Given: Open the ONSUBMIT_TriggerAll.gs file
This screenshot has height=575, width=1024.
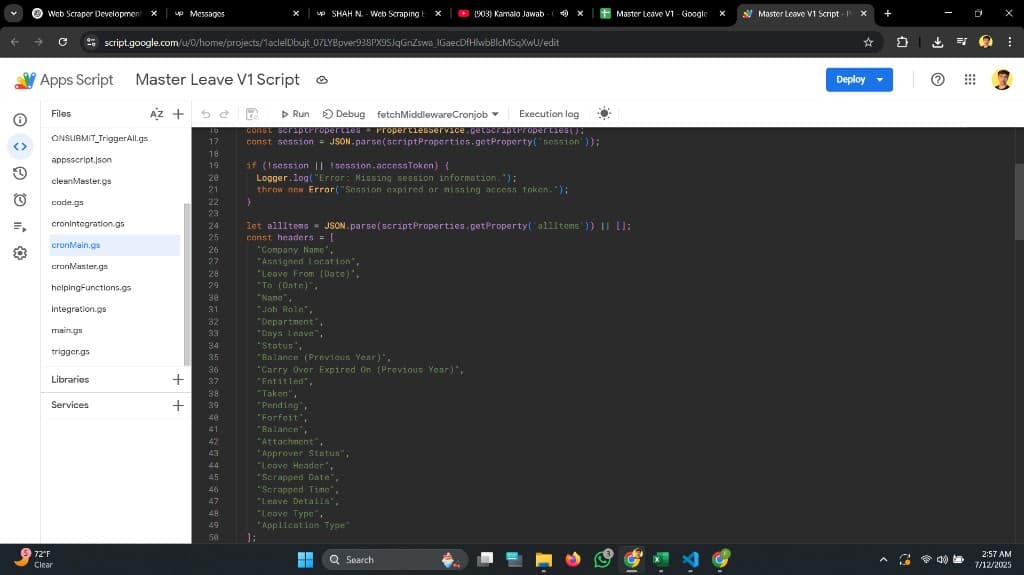Looking at the screenshot, I should coord(99,139).
